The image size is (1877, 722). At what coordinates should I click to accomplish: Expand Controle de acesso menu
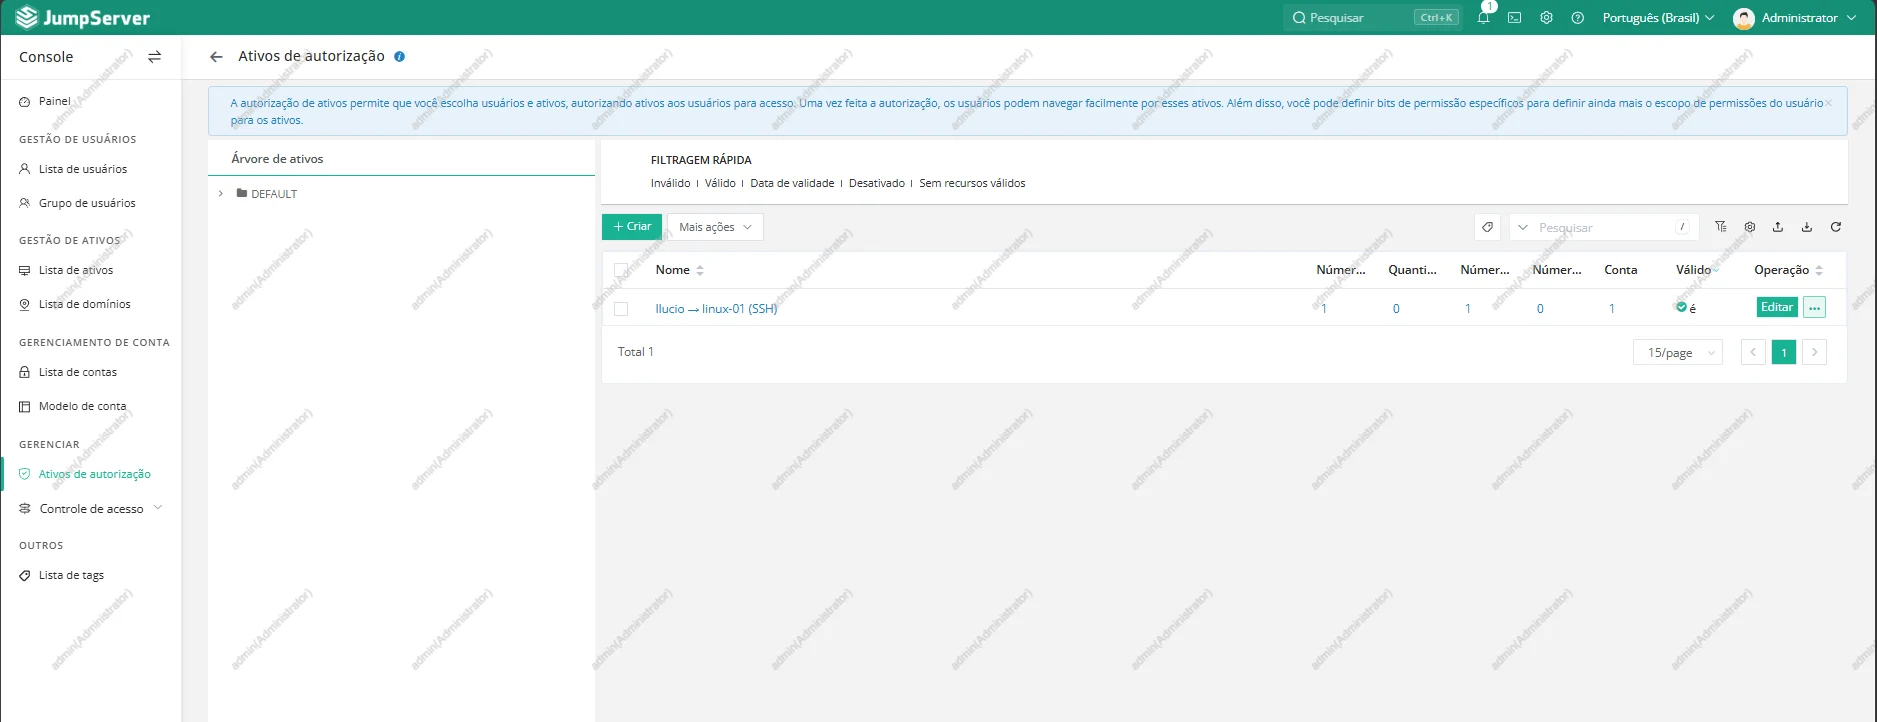point(90,509)
